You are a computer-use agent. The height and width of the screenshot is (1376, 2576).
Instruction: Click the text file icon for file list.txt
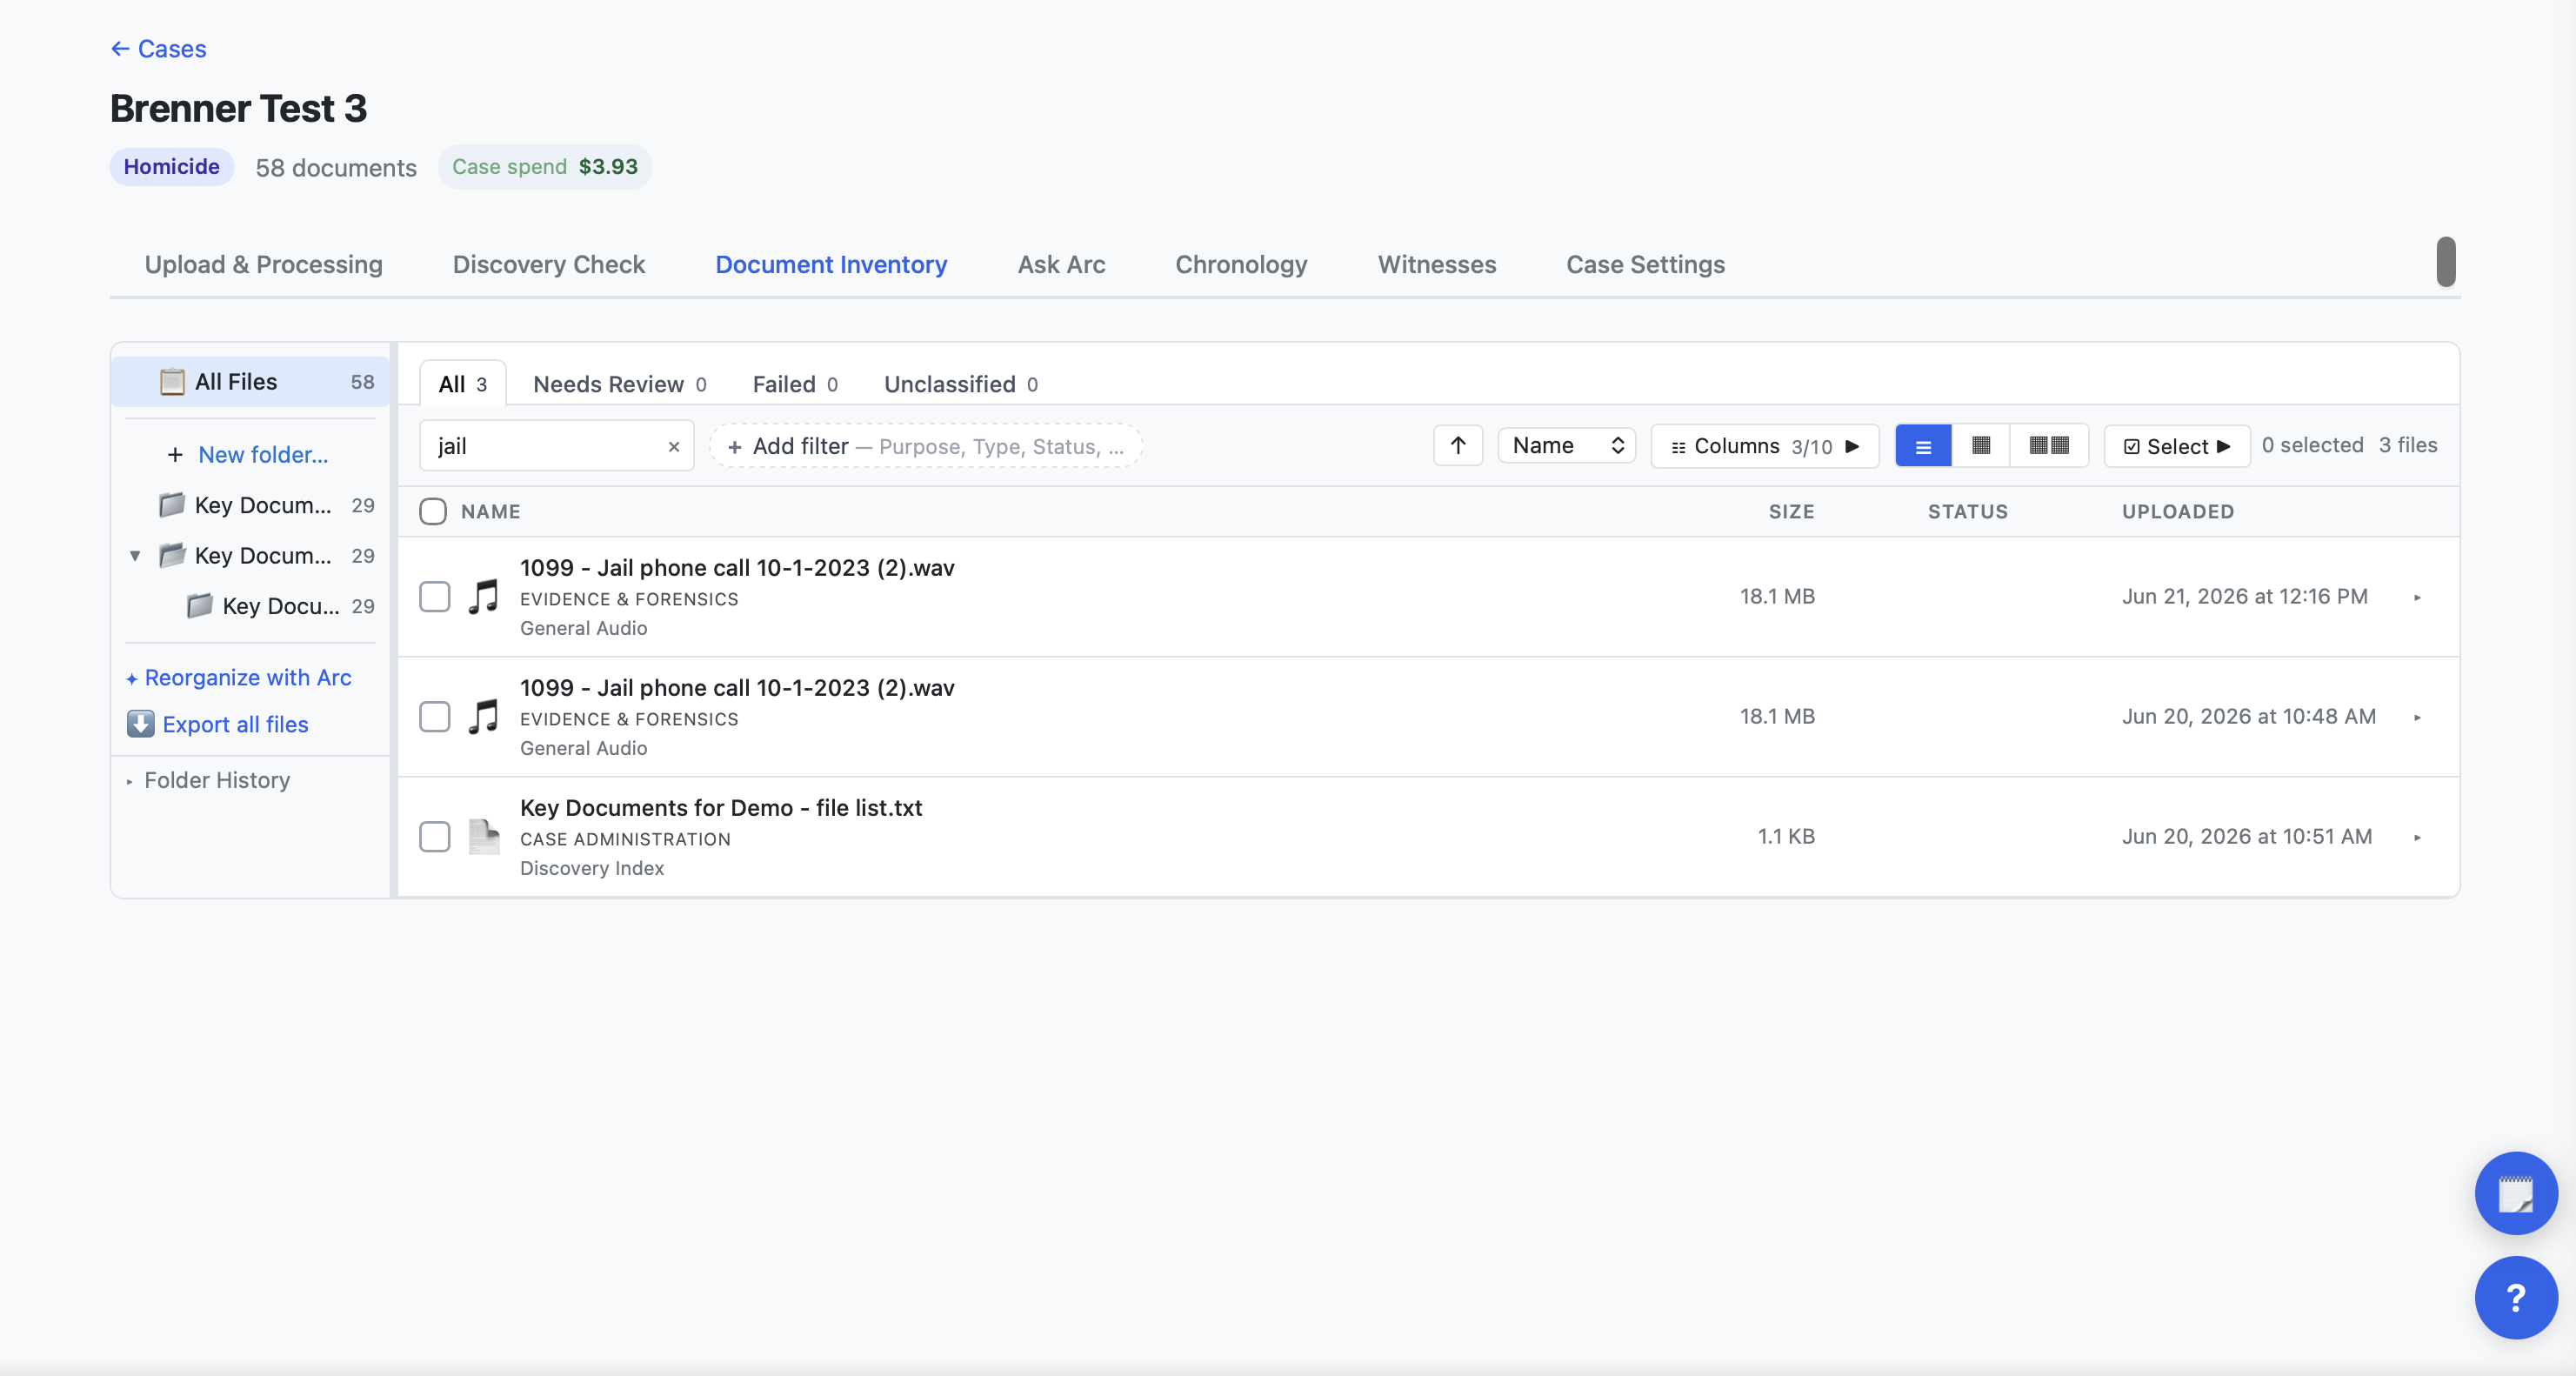pyautogui.click(x=484, y=837)
